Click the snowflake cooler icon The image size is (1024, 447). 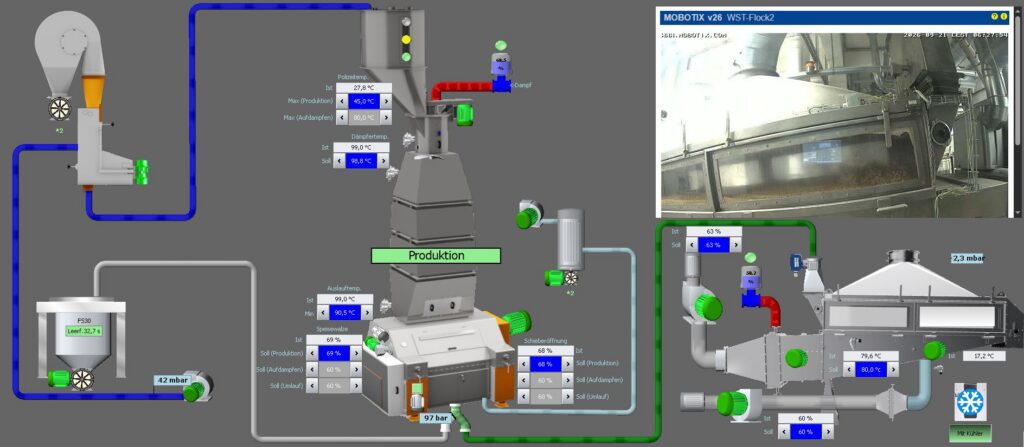[x=969, y=403]
